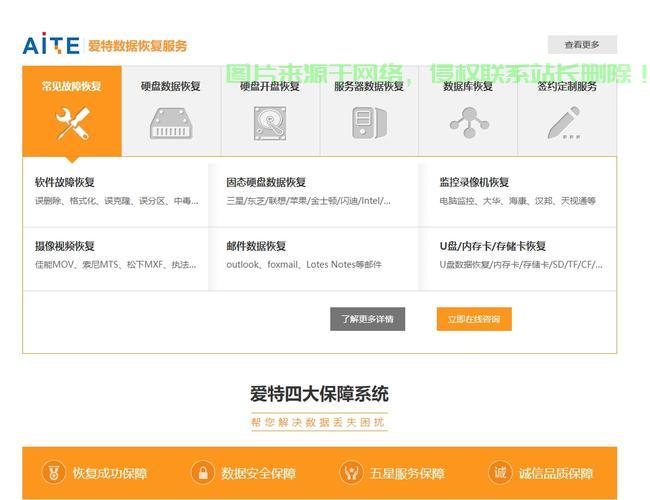Click the 五星服务保障 label
This screenshot has height=500, width=650.
pyautogui.click(x=407, y=473)
